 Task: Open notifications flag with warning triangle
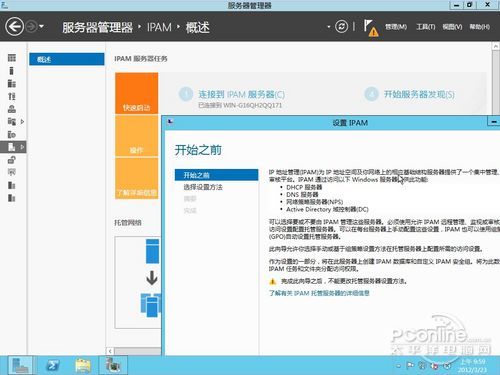[x=371, y=28]
